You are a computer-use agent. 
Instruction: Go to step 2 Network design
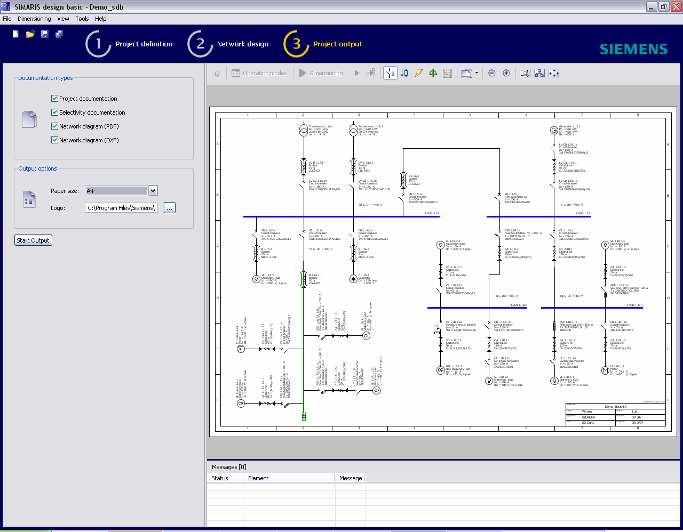(228, 44)
